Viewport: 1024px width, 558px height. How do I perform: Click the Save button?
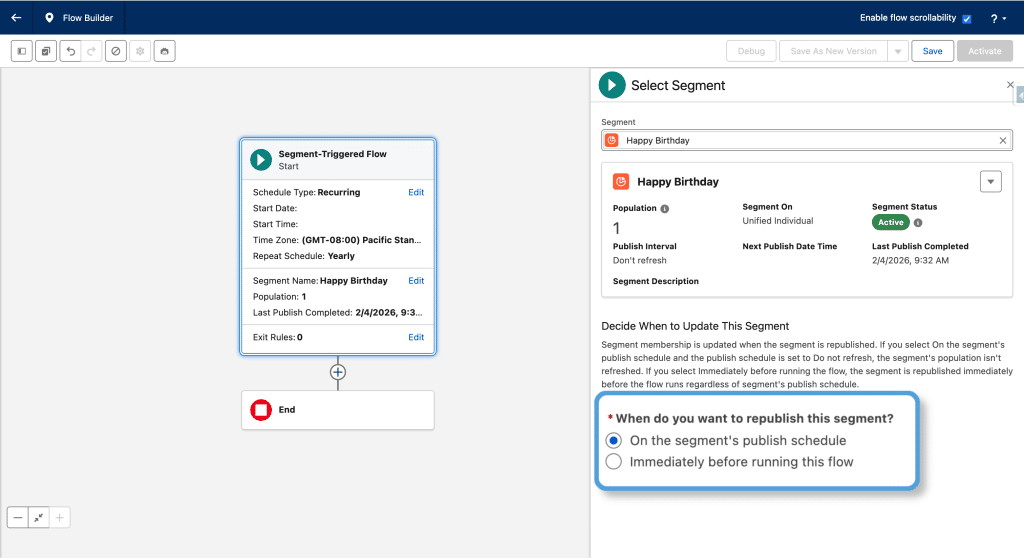point(932,51)
